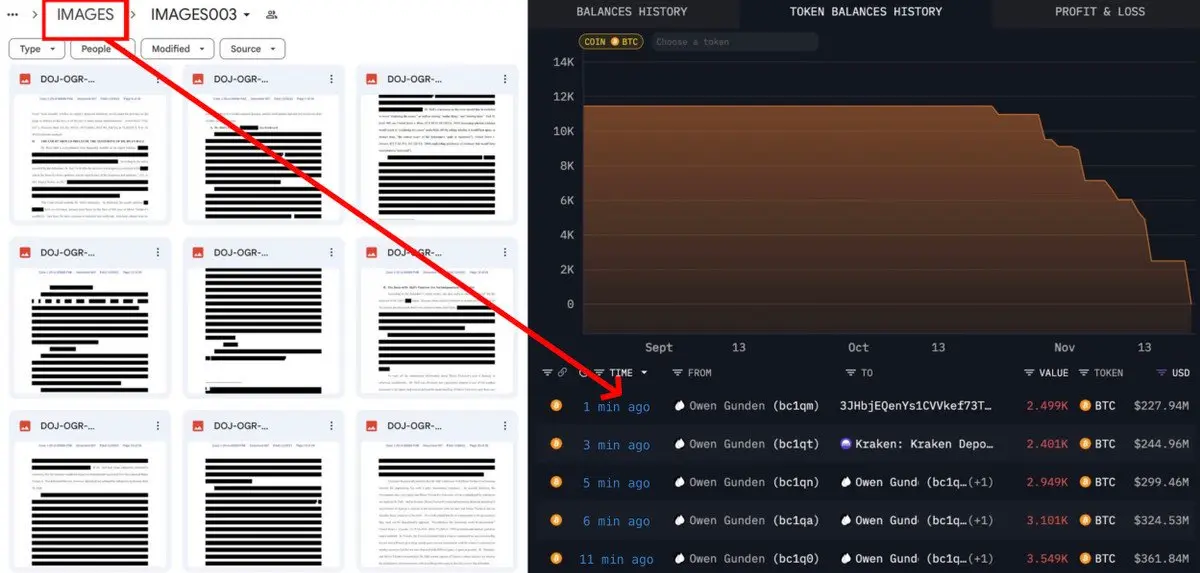Switch to the Profit & Loss tab
The width and height of the screenshot is (1200, 573).
pyautogui.click(x=1100, y=12)
